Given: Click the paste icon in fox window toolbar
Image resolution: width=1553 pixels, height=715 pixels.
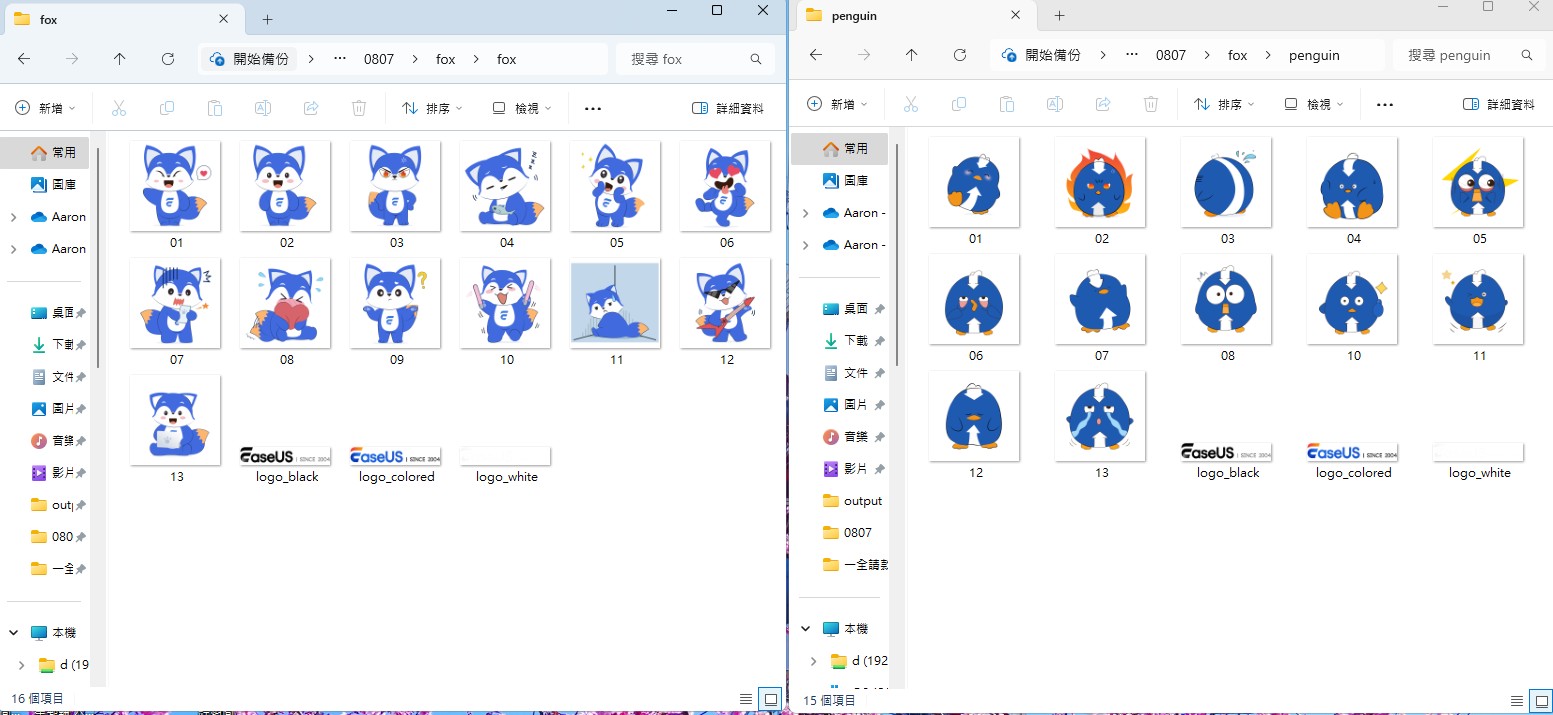Looking at the screenshot, I should [x=215, y=108].
